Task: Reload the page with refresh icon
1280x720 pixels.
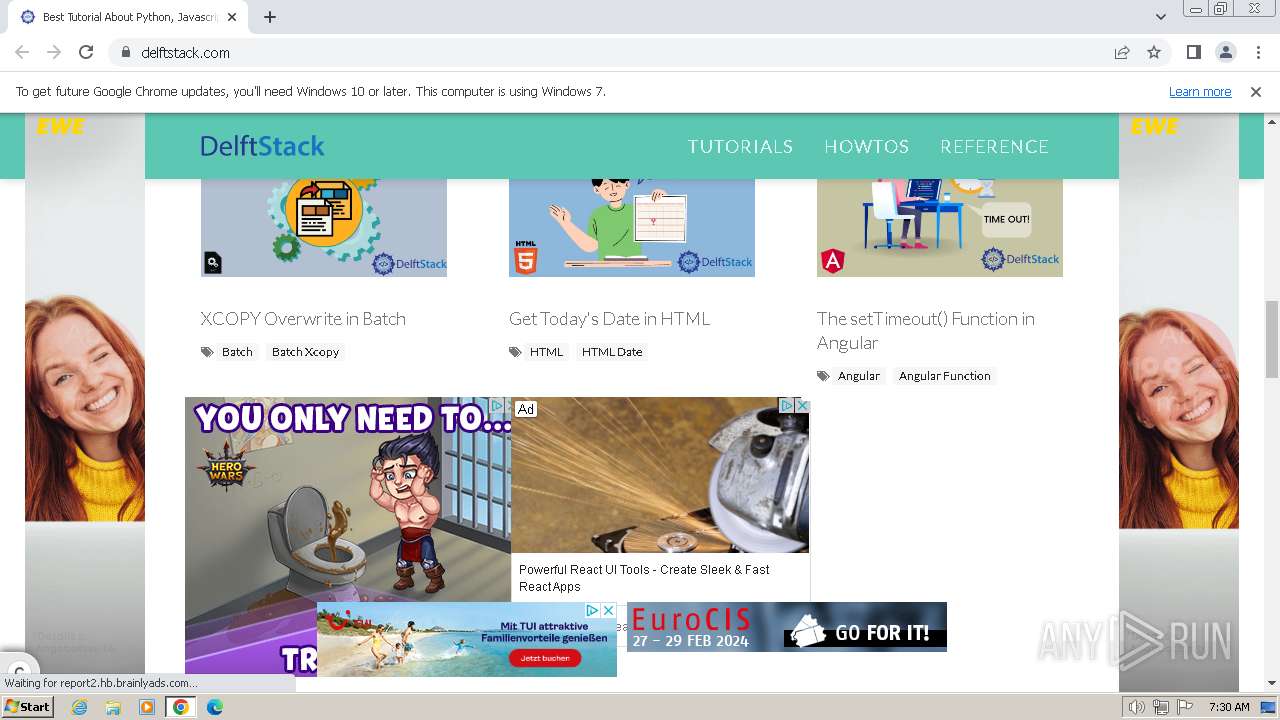Action: (x=86, y=52)
